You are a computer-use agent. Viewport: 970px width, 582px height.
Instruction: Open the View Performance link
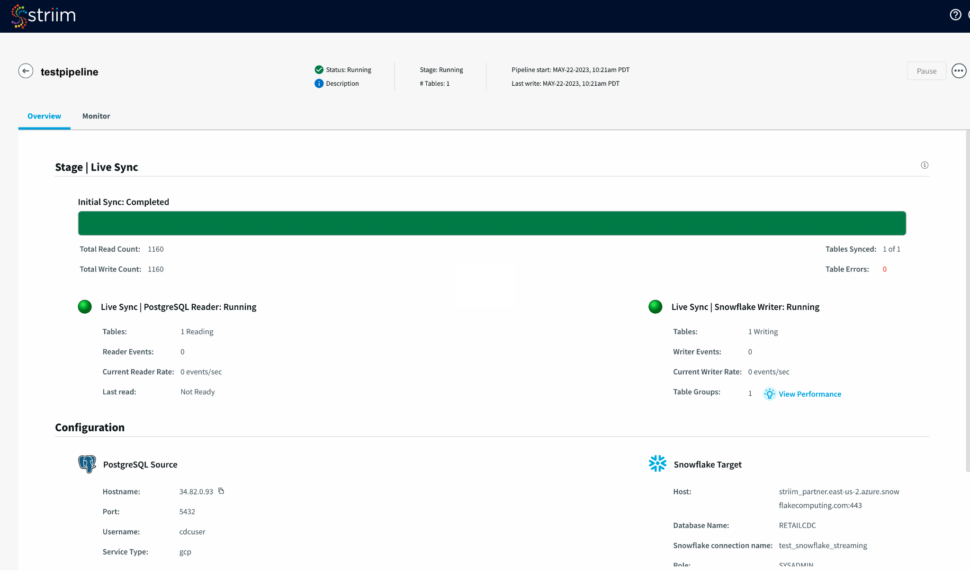tap(809, 394)
